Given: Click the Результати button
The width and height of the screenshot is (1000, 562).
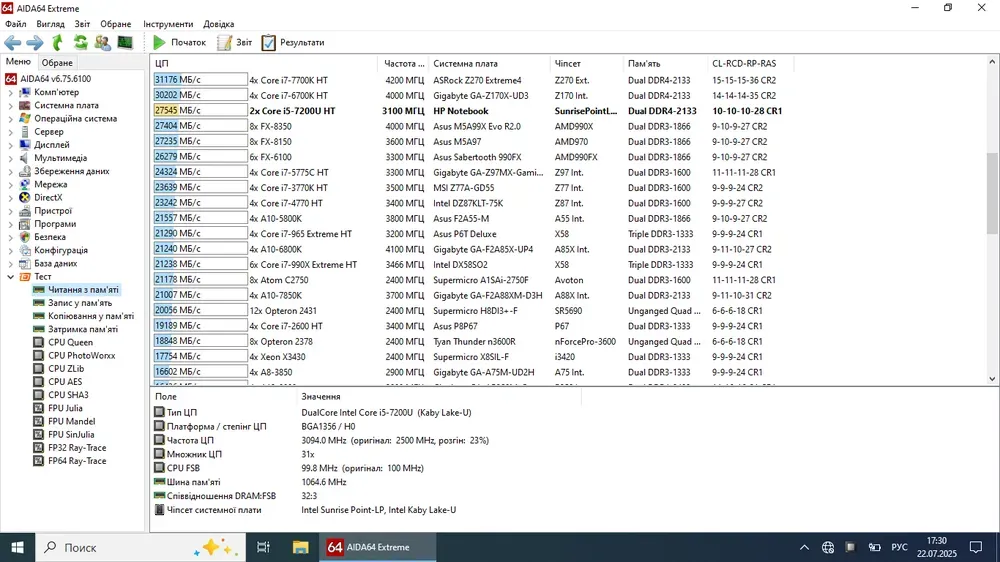Looking at the screenshot, I should (x=293, y=43).
